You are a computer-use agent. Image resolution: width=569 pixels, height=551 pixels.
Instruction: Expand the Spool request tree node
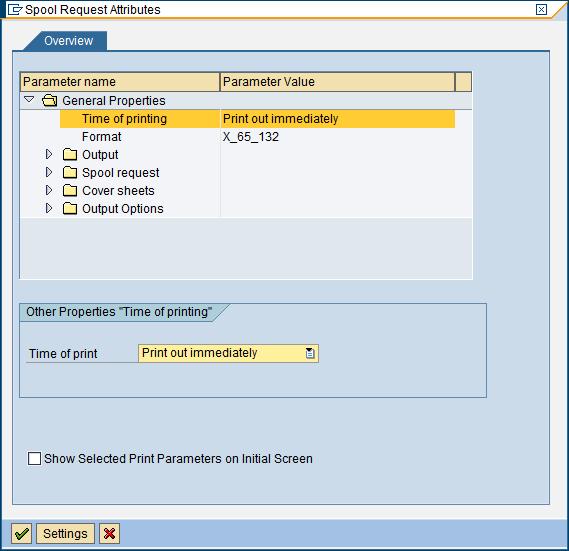(49, 172)
